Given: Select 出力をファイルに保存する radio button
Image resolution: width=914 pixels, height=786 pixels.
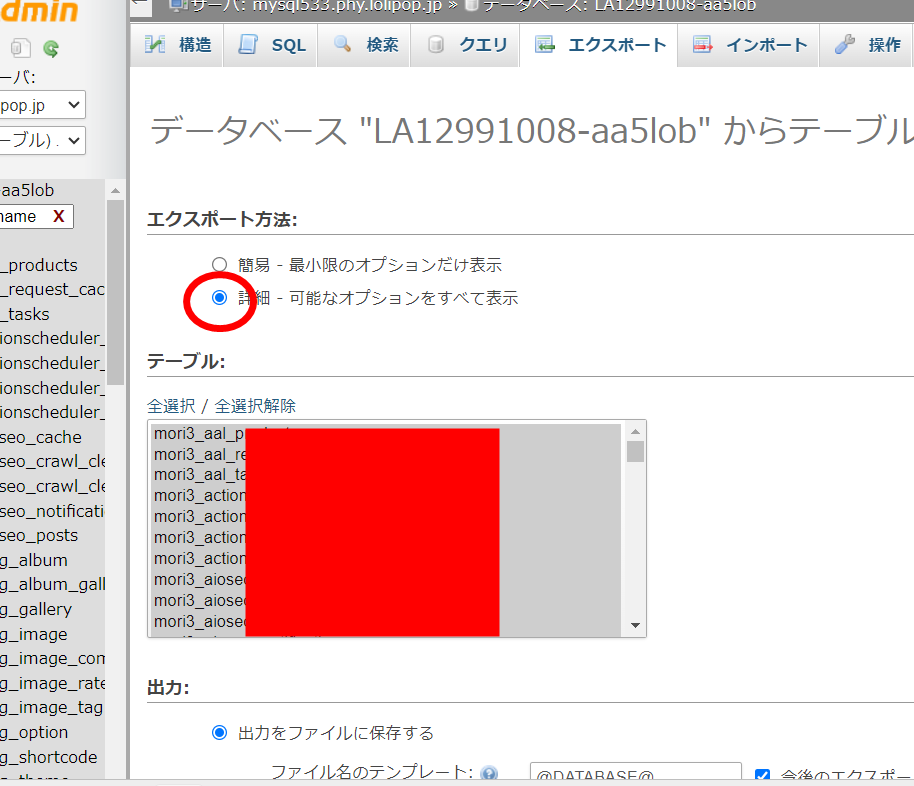Looking at the screenshot, I should click(220, 733).
